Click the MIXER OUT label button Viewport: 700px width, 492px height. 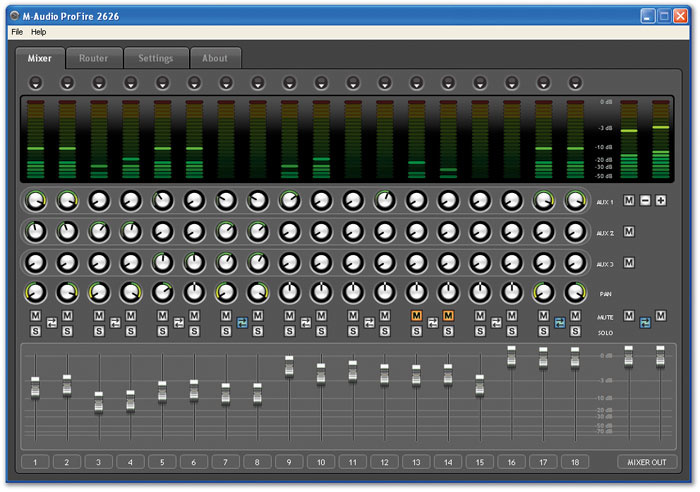coord(646,462)
